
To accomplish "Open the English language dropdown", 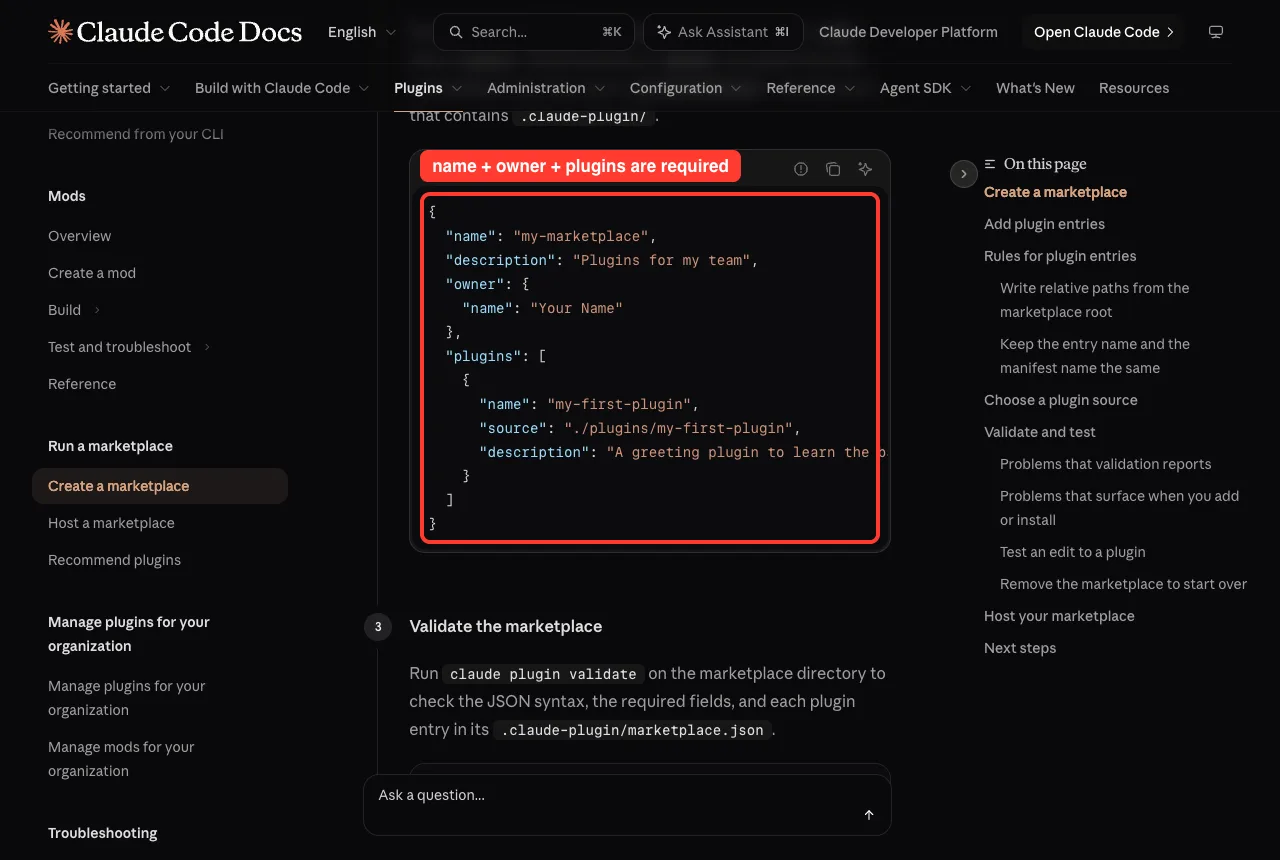I will (362, 32).
